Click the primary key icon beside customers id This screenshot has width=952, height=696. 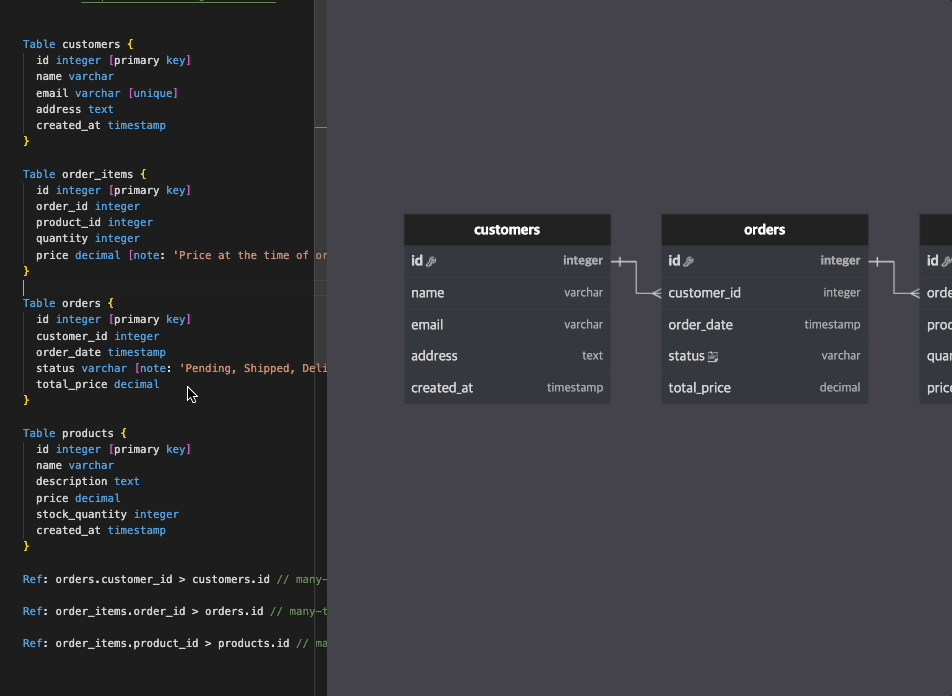click(x=430, y=260)
